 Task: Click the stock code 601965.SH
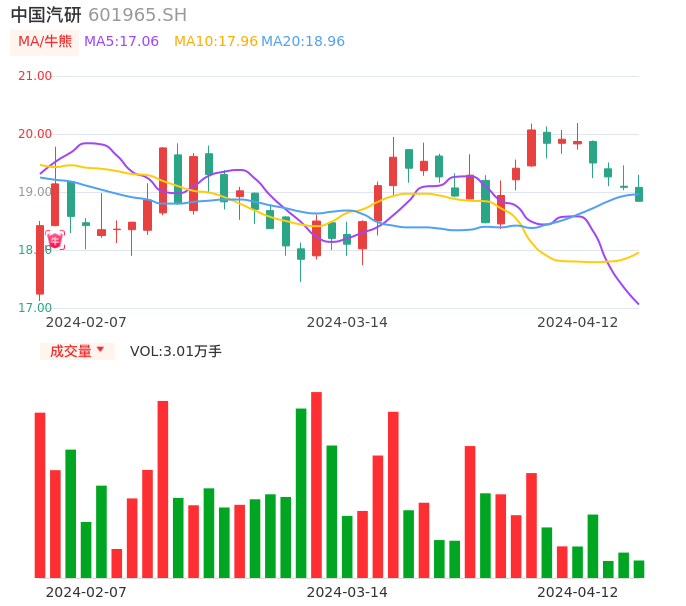click(137, 15)
